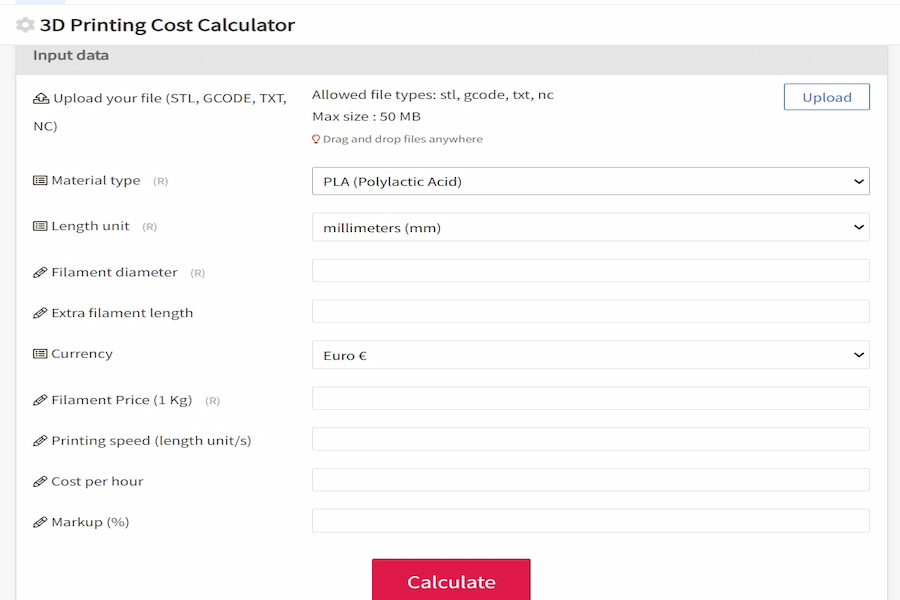Click the Markup (%) input field
The height and width of the screenshot is (600, 900).
(590, 521)
